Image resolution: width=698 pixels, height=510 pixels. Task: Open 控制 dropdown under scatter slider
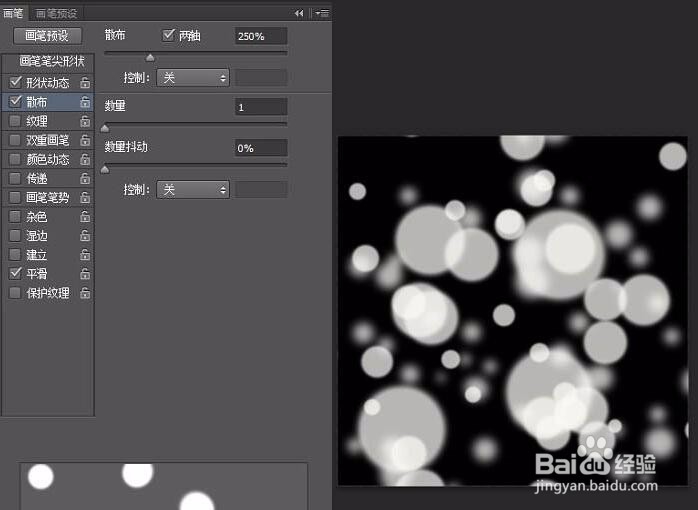click(x=193, y=78)
